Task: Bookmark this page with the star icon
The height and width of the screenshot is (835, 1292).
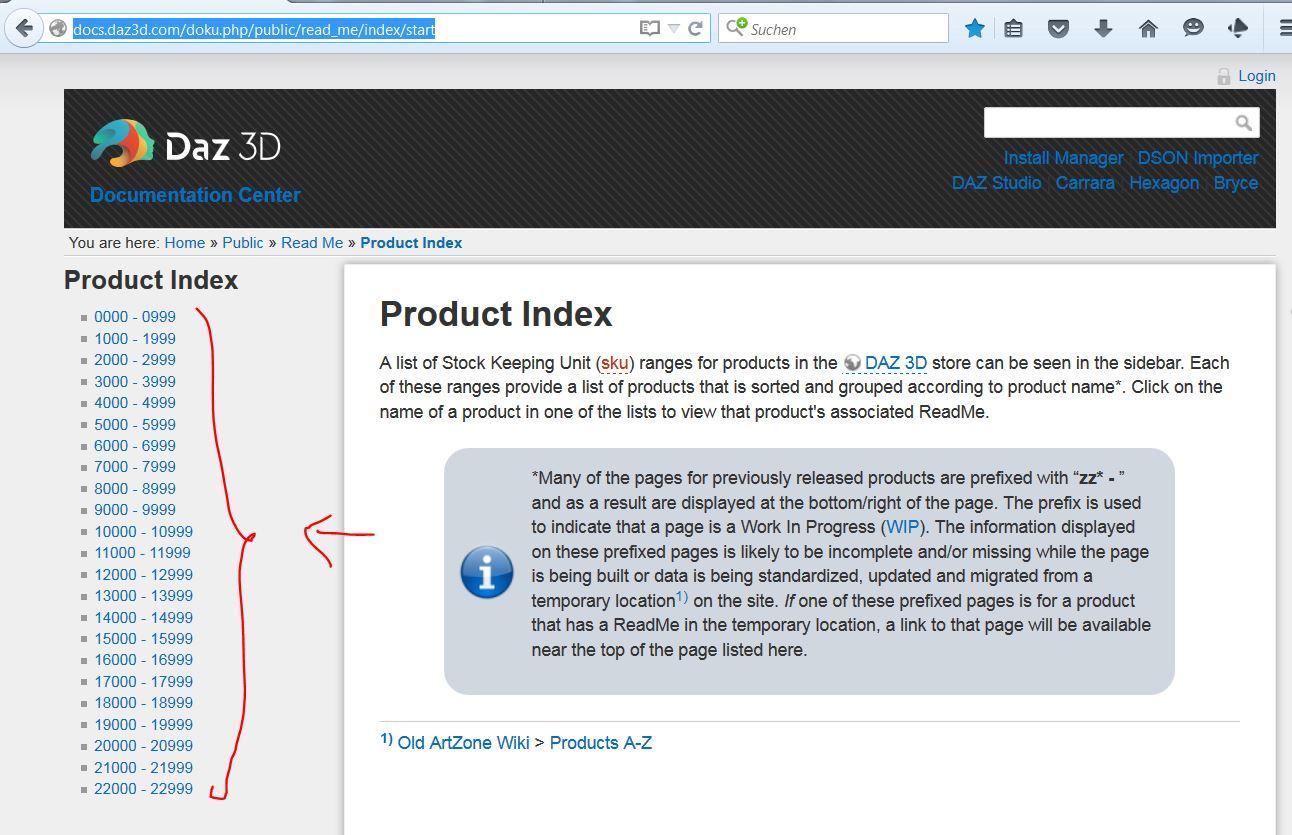Action: 975,29
